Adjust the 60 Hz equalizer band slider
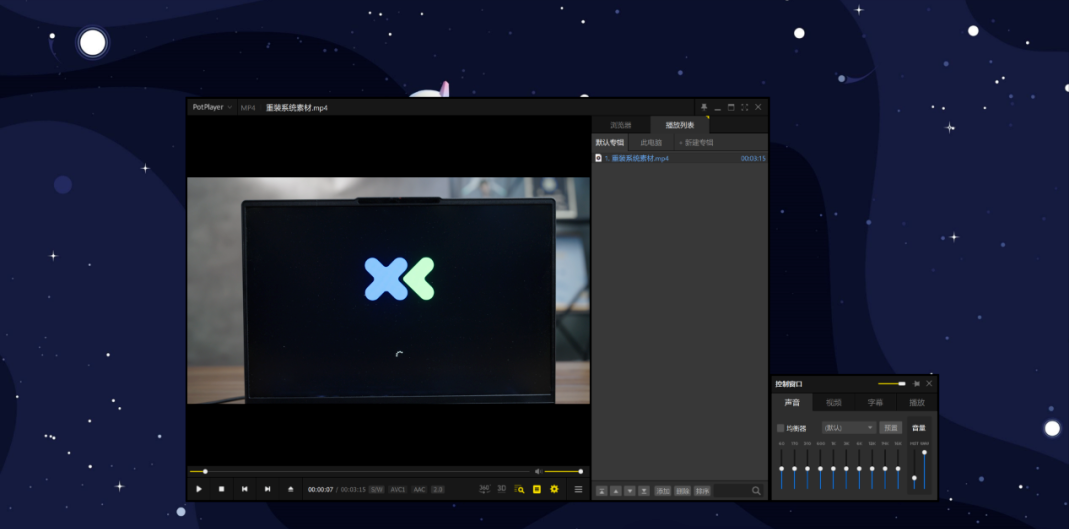Viewport: 1069px width, 529px height. (x=781, y=468)
